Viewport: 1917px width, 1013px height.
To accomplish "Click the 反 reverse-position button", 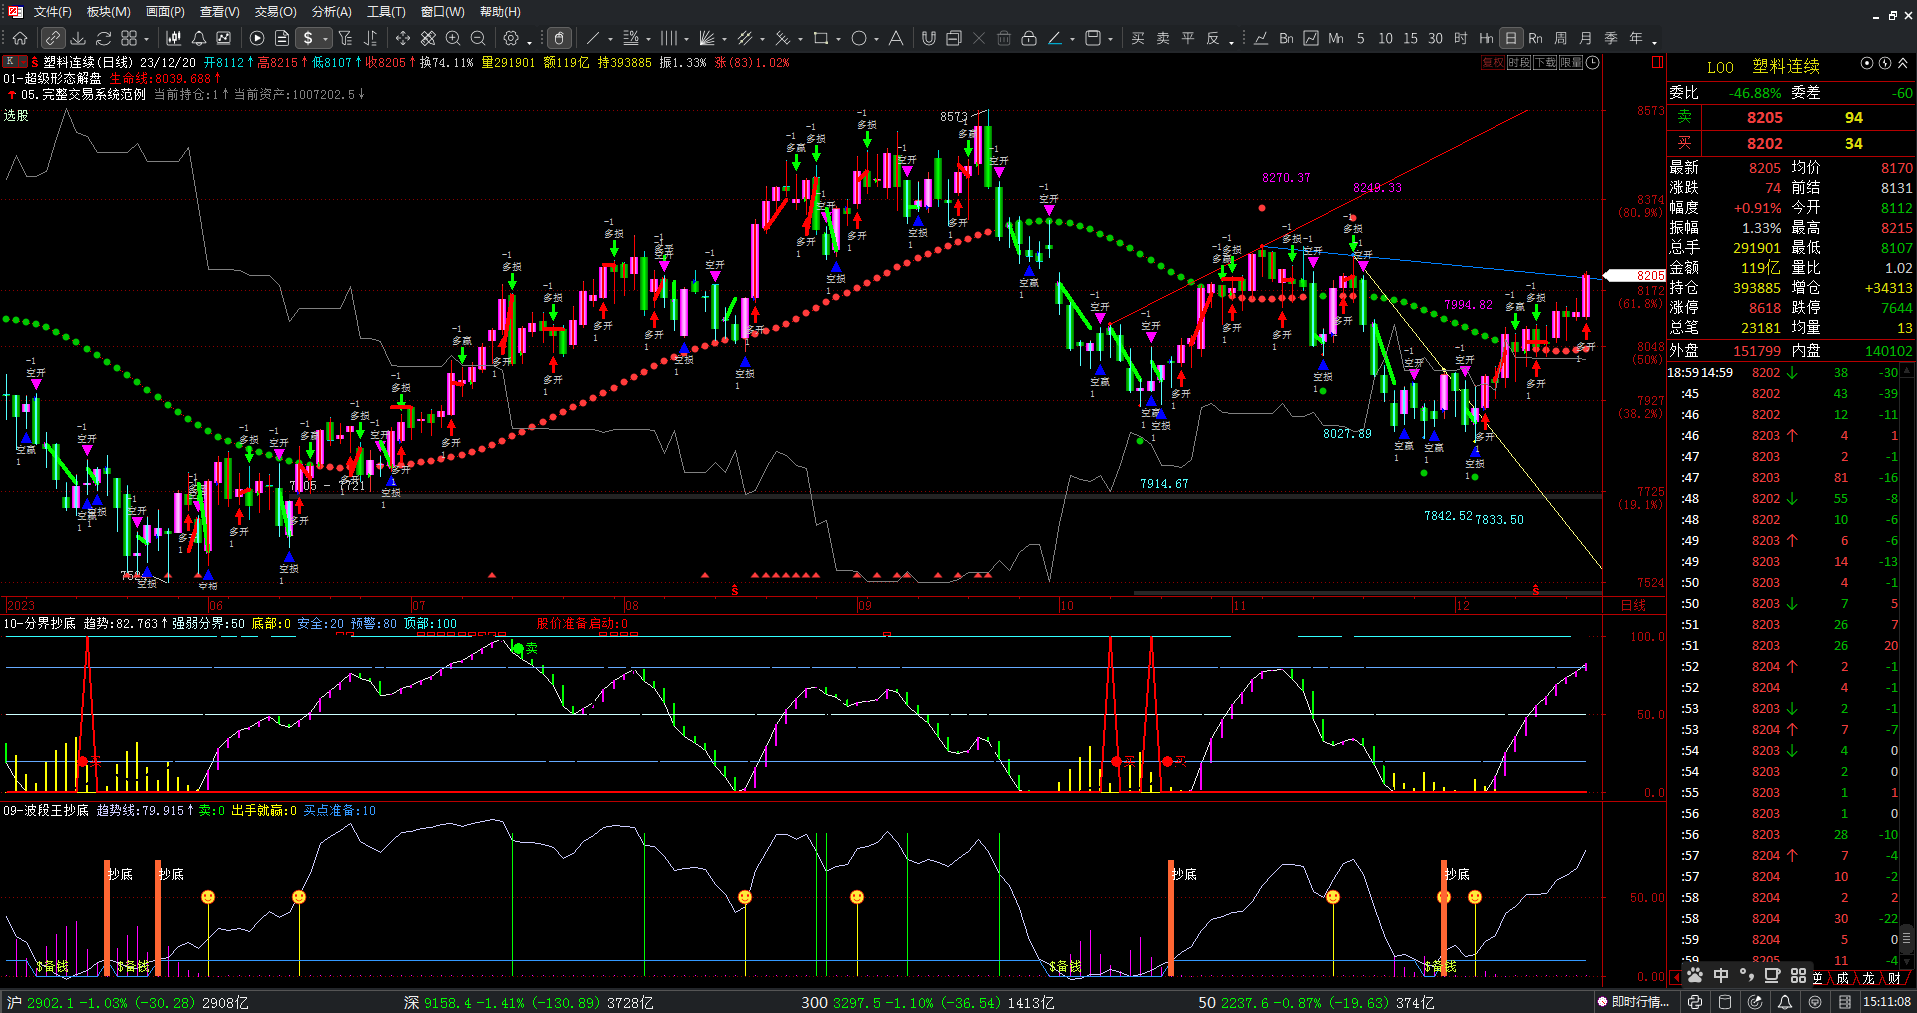I will (1213, 38).
